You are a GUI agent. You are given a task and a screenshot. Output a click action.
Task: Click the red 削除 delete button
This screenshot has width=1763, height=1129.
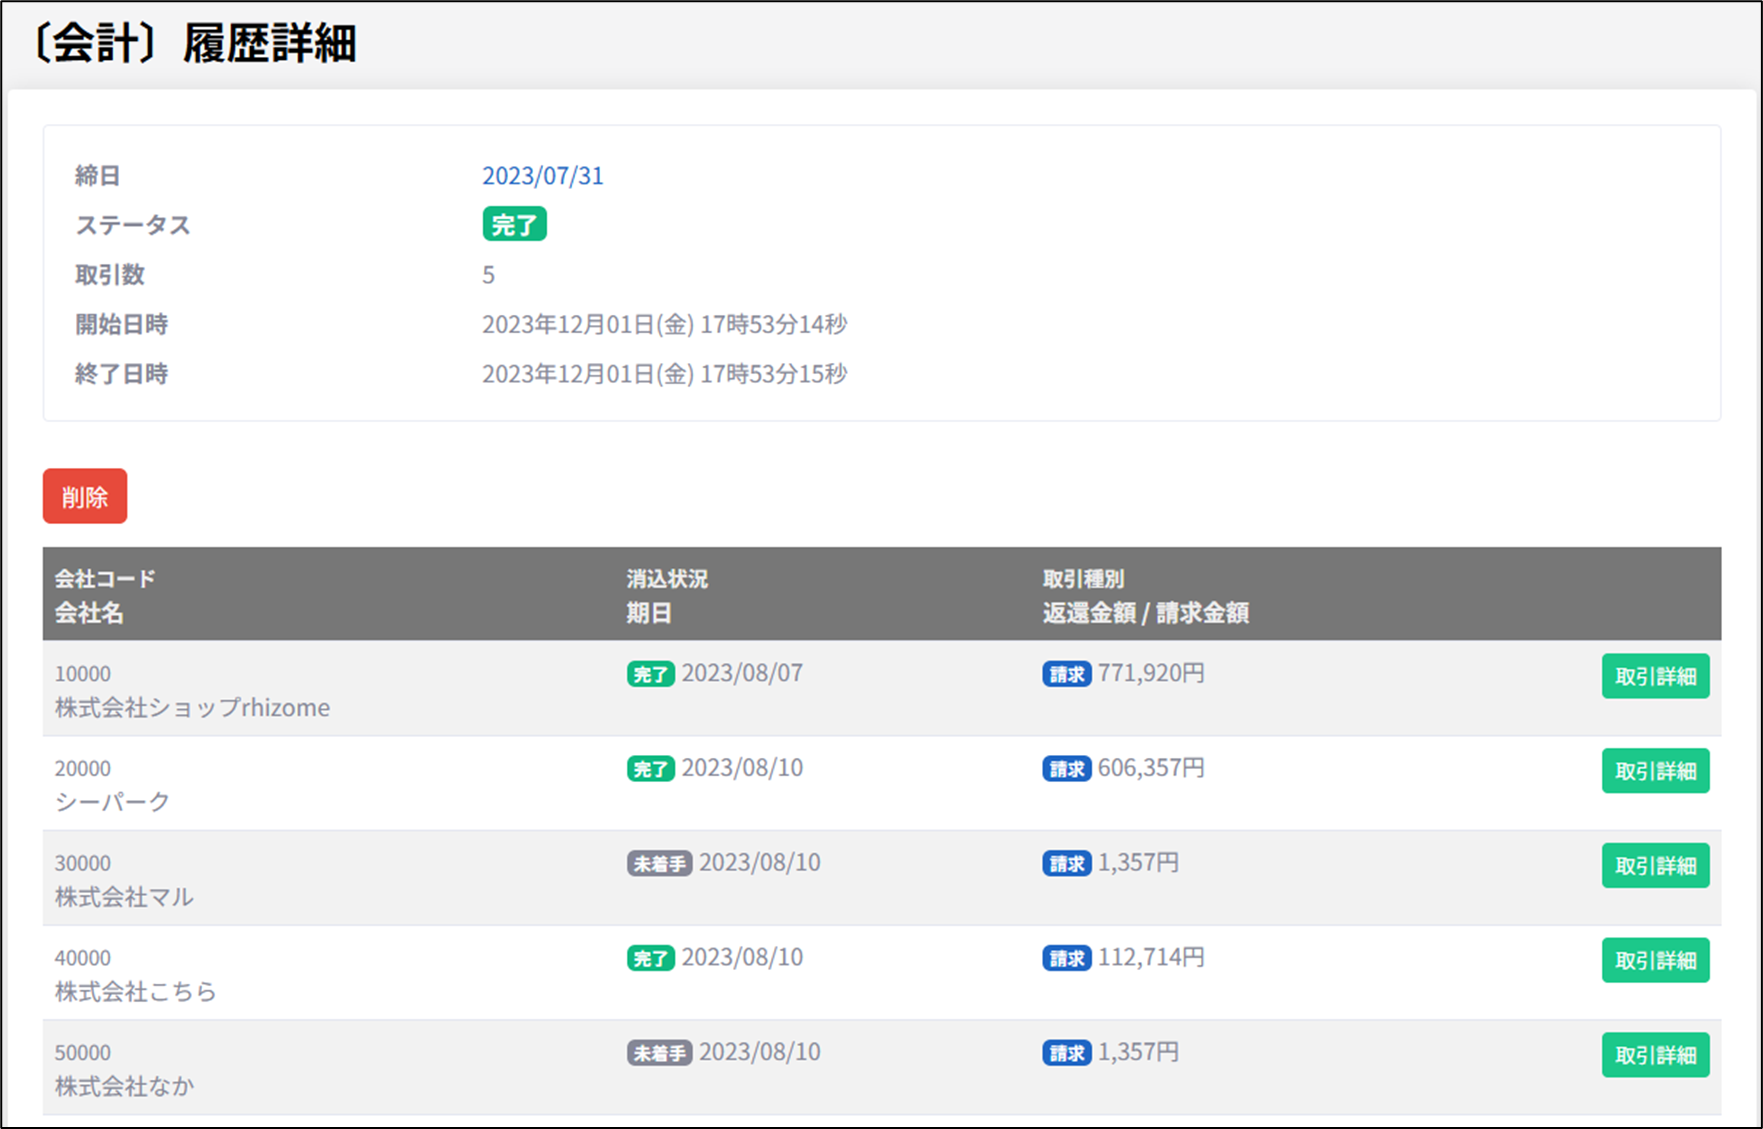[85, 496]
